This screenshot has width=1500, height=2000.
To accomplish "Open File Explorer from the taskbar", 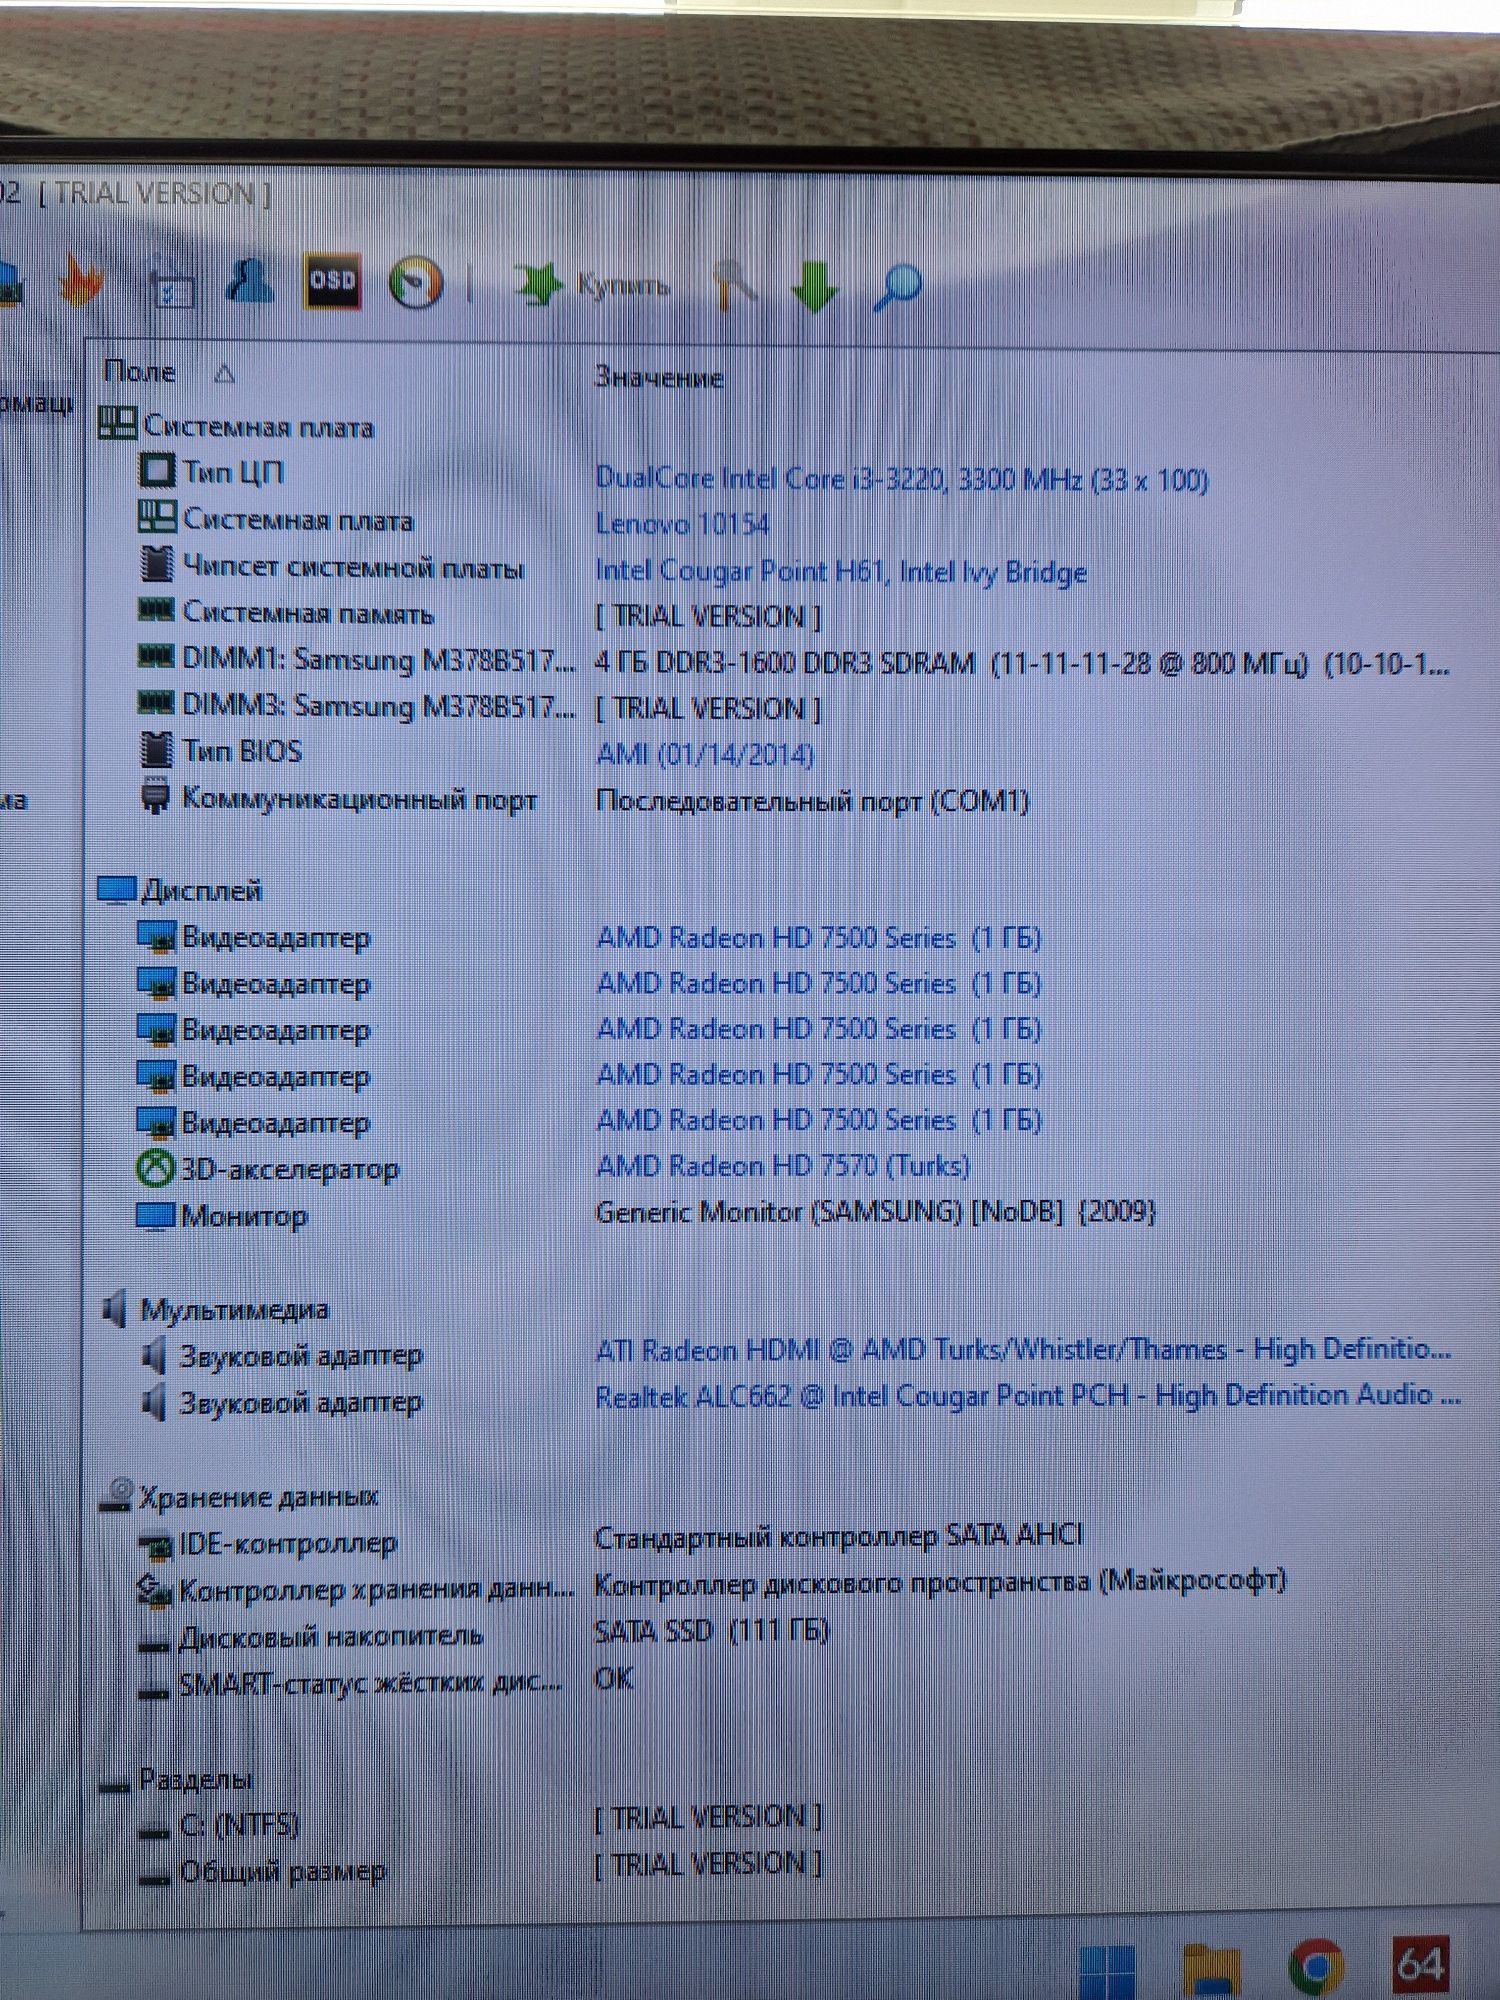I will (1212, 1968).
